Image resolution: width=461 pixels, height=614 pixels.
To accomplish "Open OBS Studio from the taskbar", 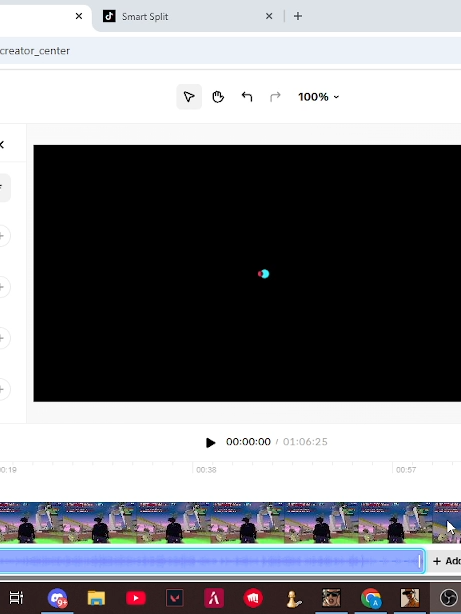I will [448, 598].
